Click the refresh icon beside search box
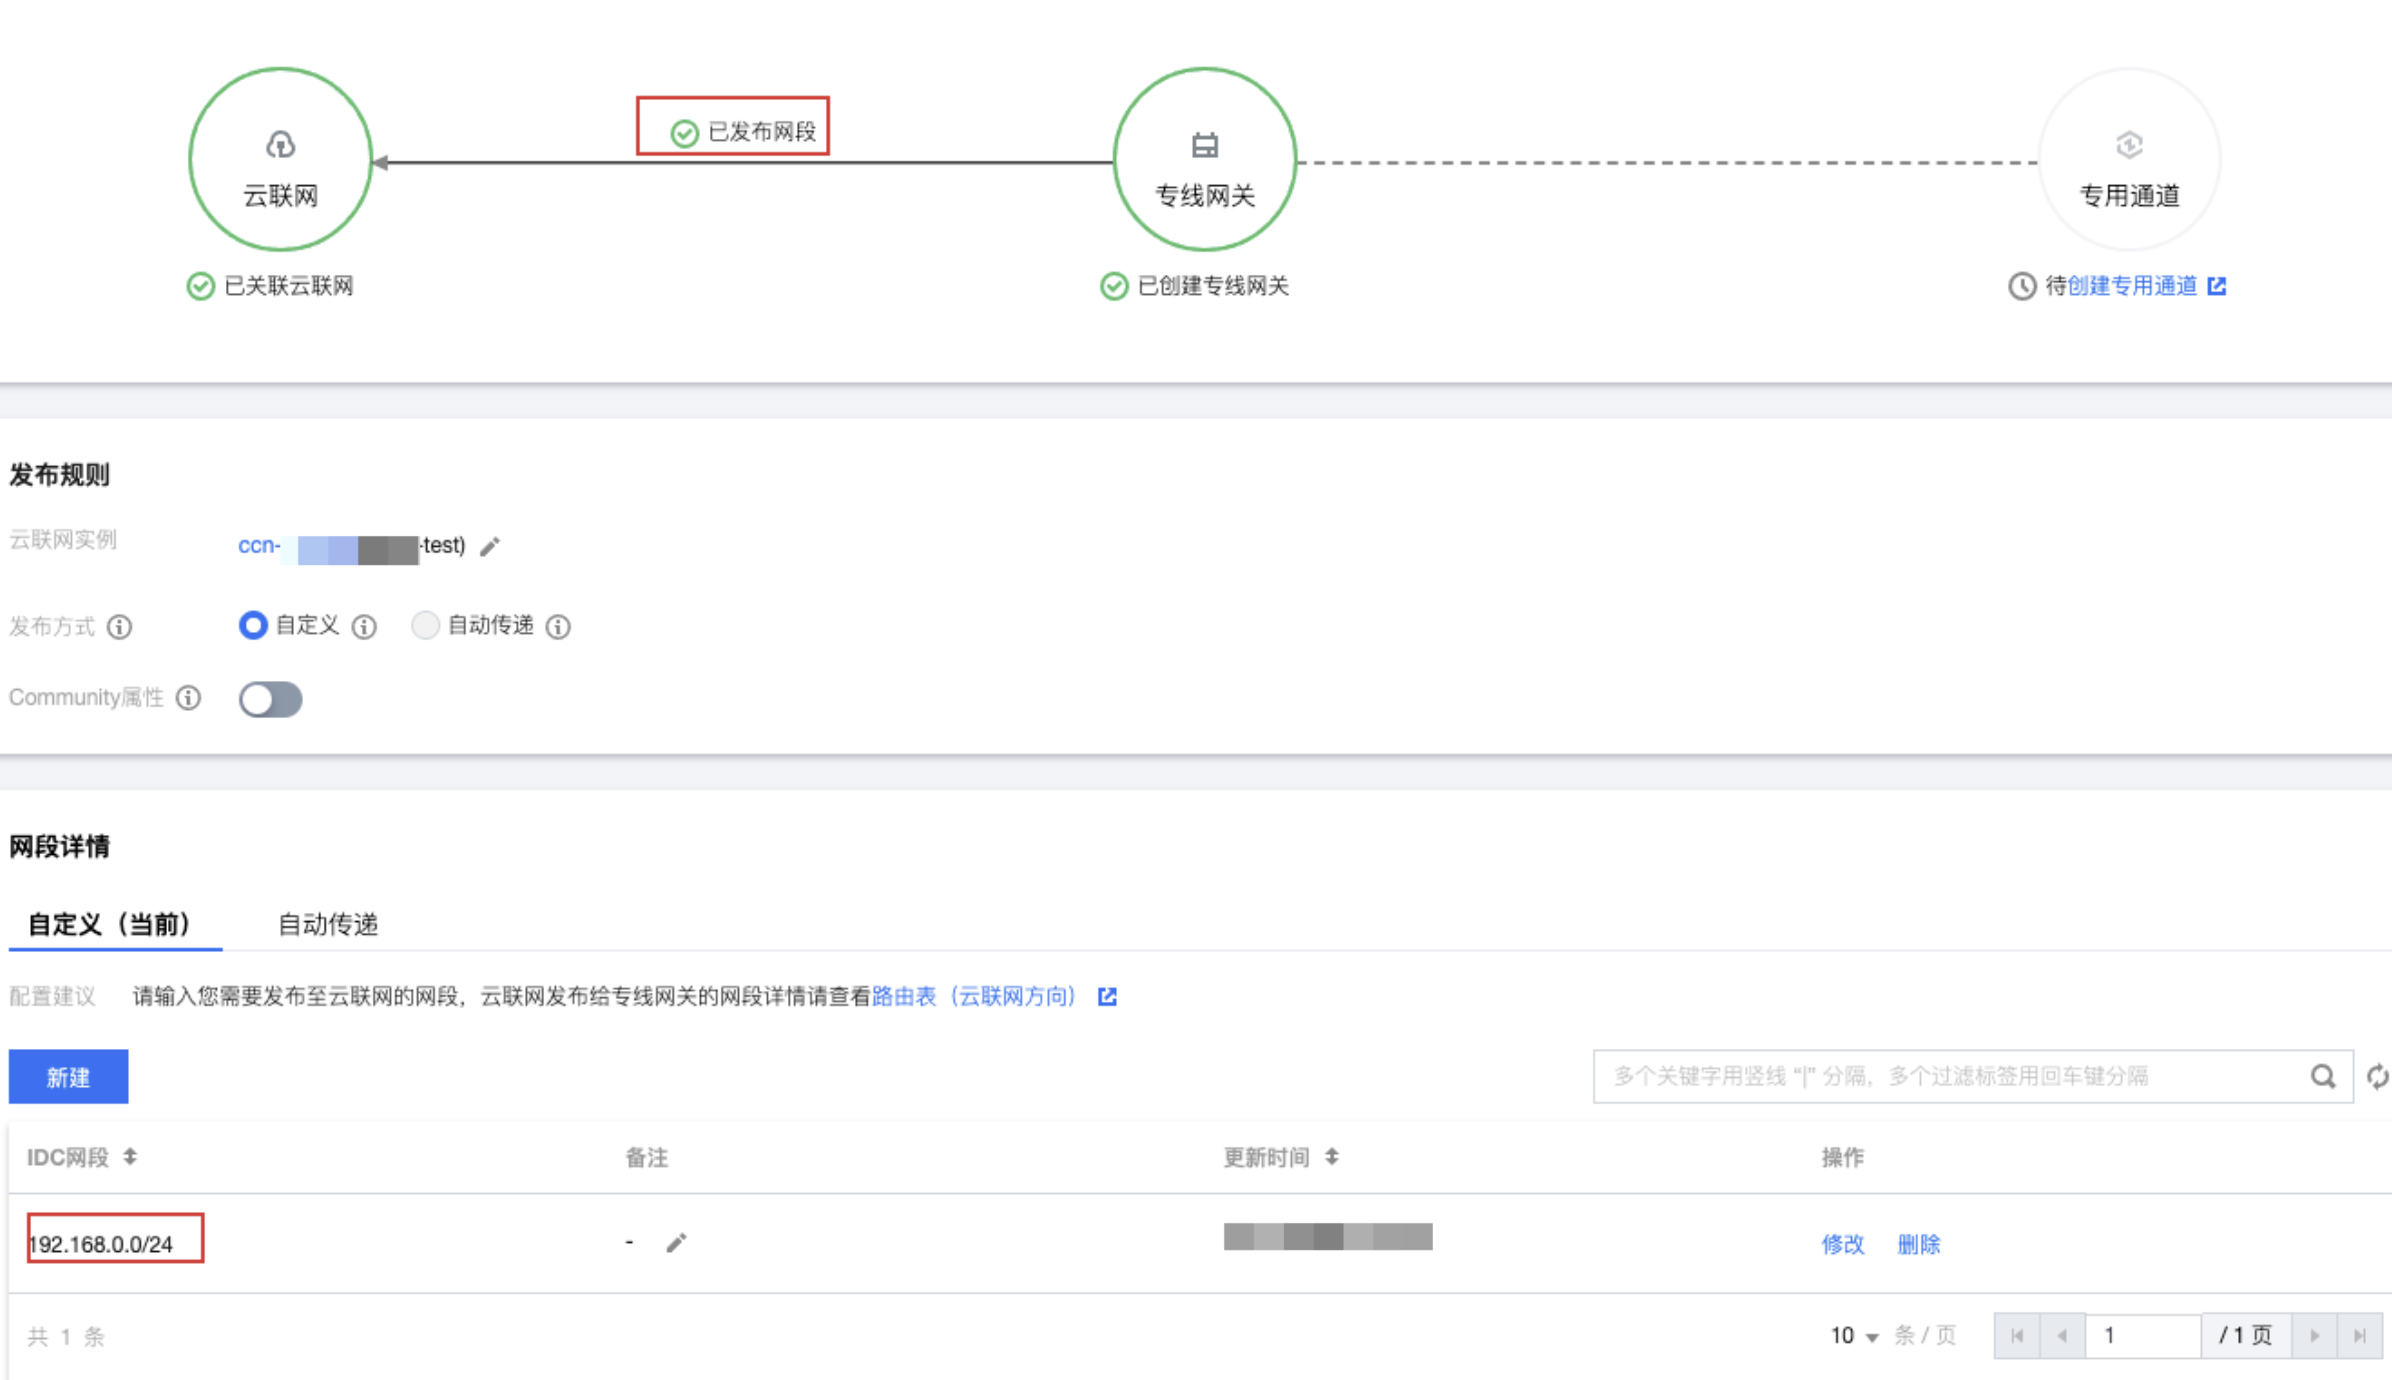Image resolution: width=2392 pixels, height=1380 pixels. coord(2377,1077)
